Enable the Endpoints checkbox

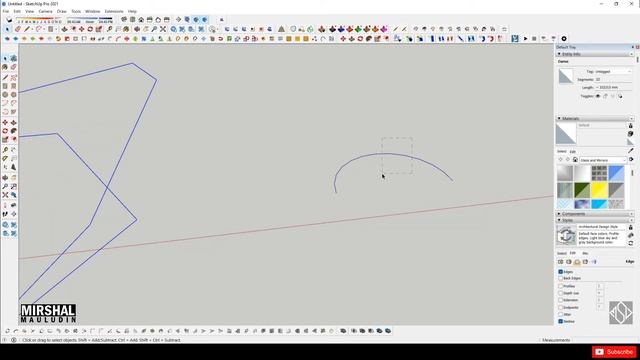point(561,307)
